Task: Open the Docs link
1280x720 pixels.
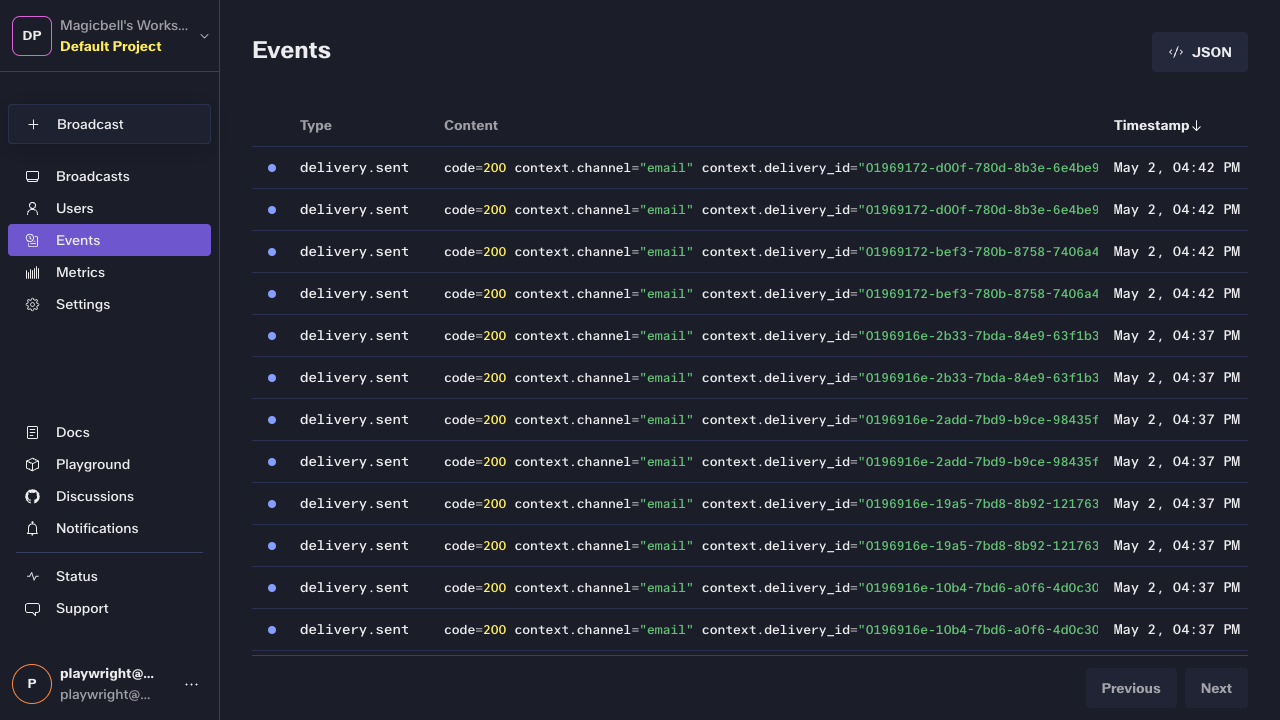Action: click(109, 432)
